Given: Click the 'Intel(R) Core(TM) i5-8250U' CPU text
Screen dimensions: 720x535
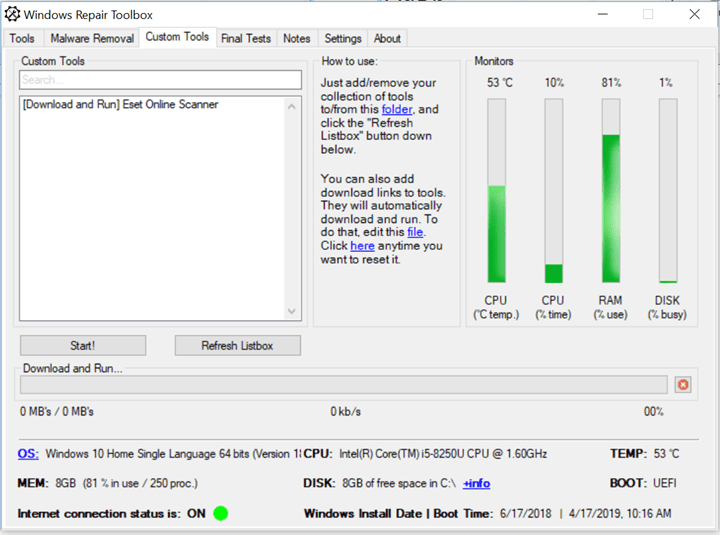Looking at the screenshot, I should click(443, 454).
